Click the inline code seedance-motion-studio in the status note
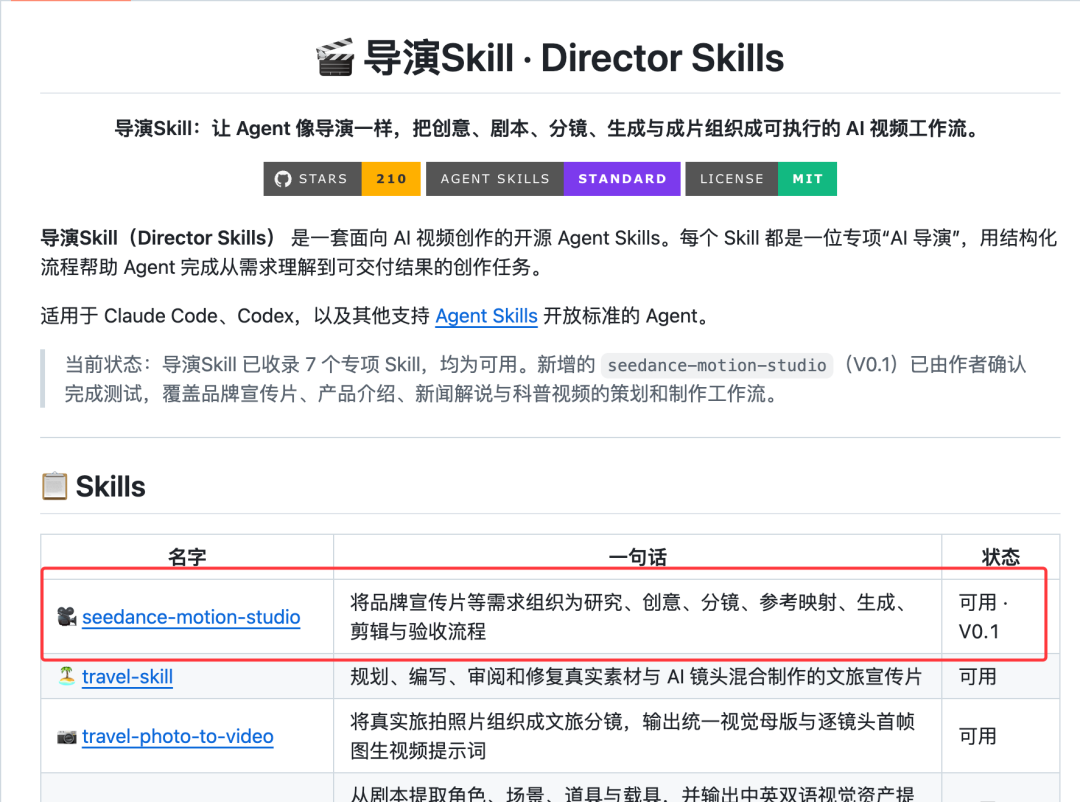 pos(717,365)
